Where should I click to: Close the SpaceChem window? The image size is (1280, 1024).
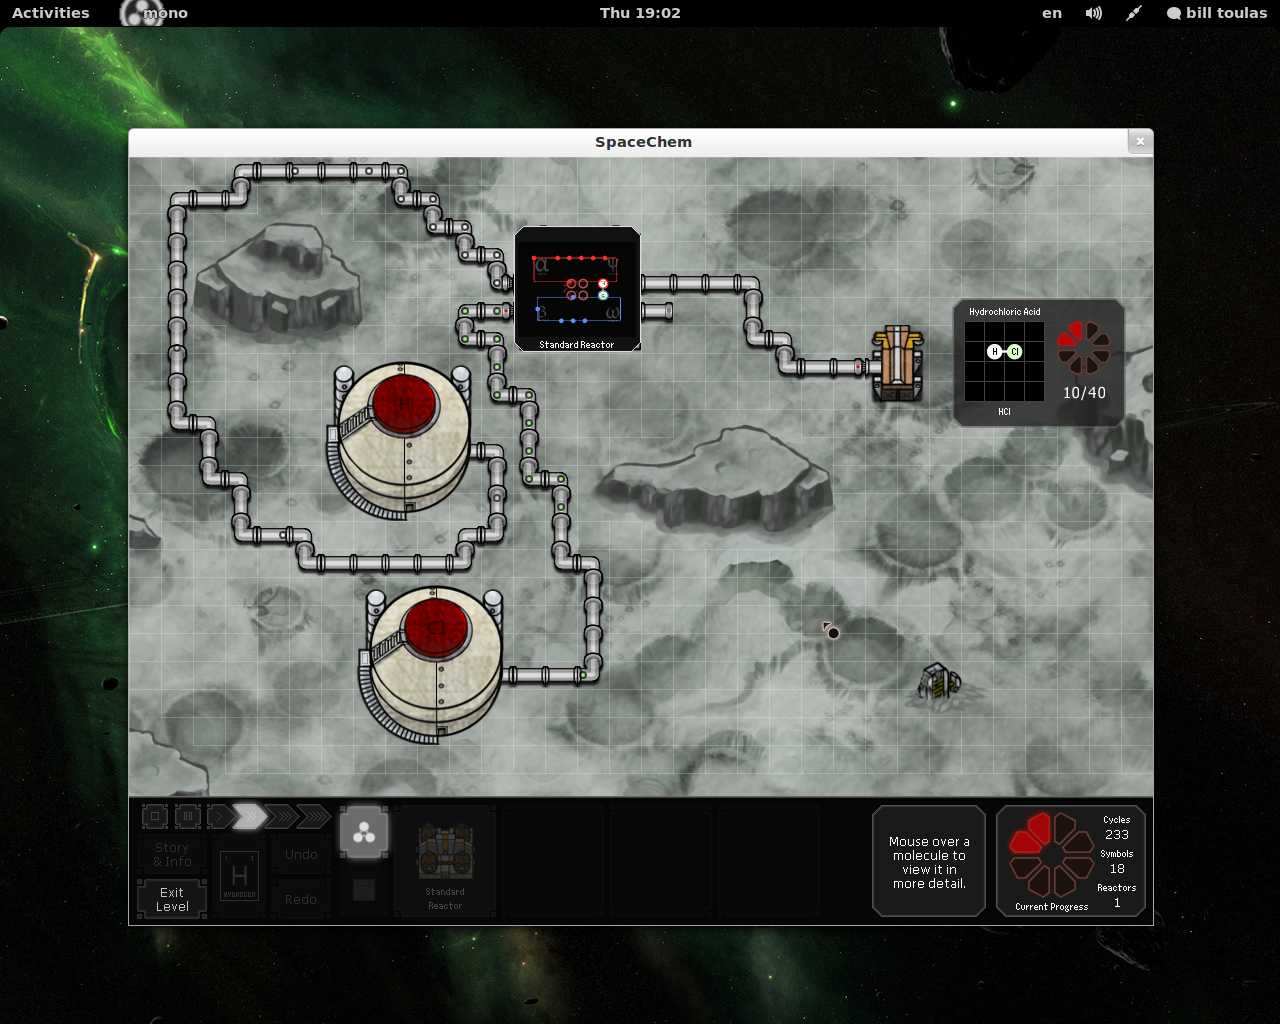click(1140, 142)
